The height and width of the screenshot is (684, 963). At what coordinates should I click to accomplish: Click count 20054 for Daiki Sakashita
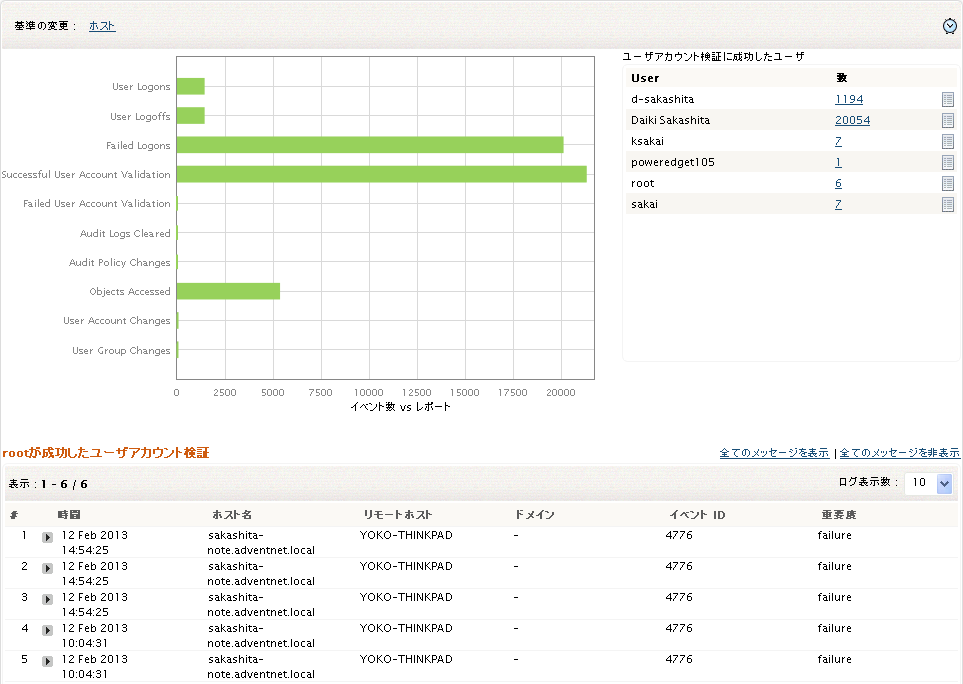pyautogui.click(x=852, y=121)
